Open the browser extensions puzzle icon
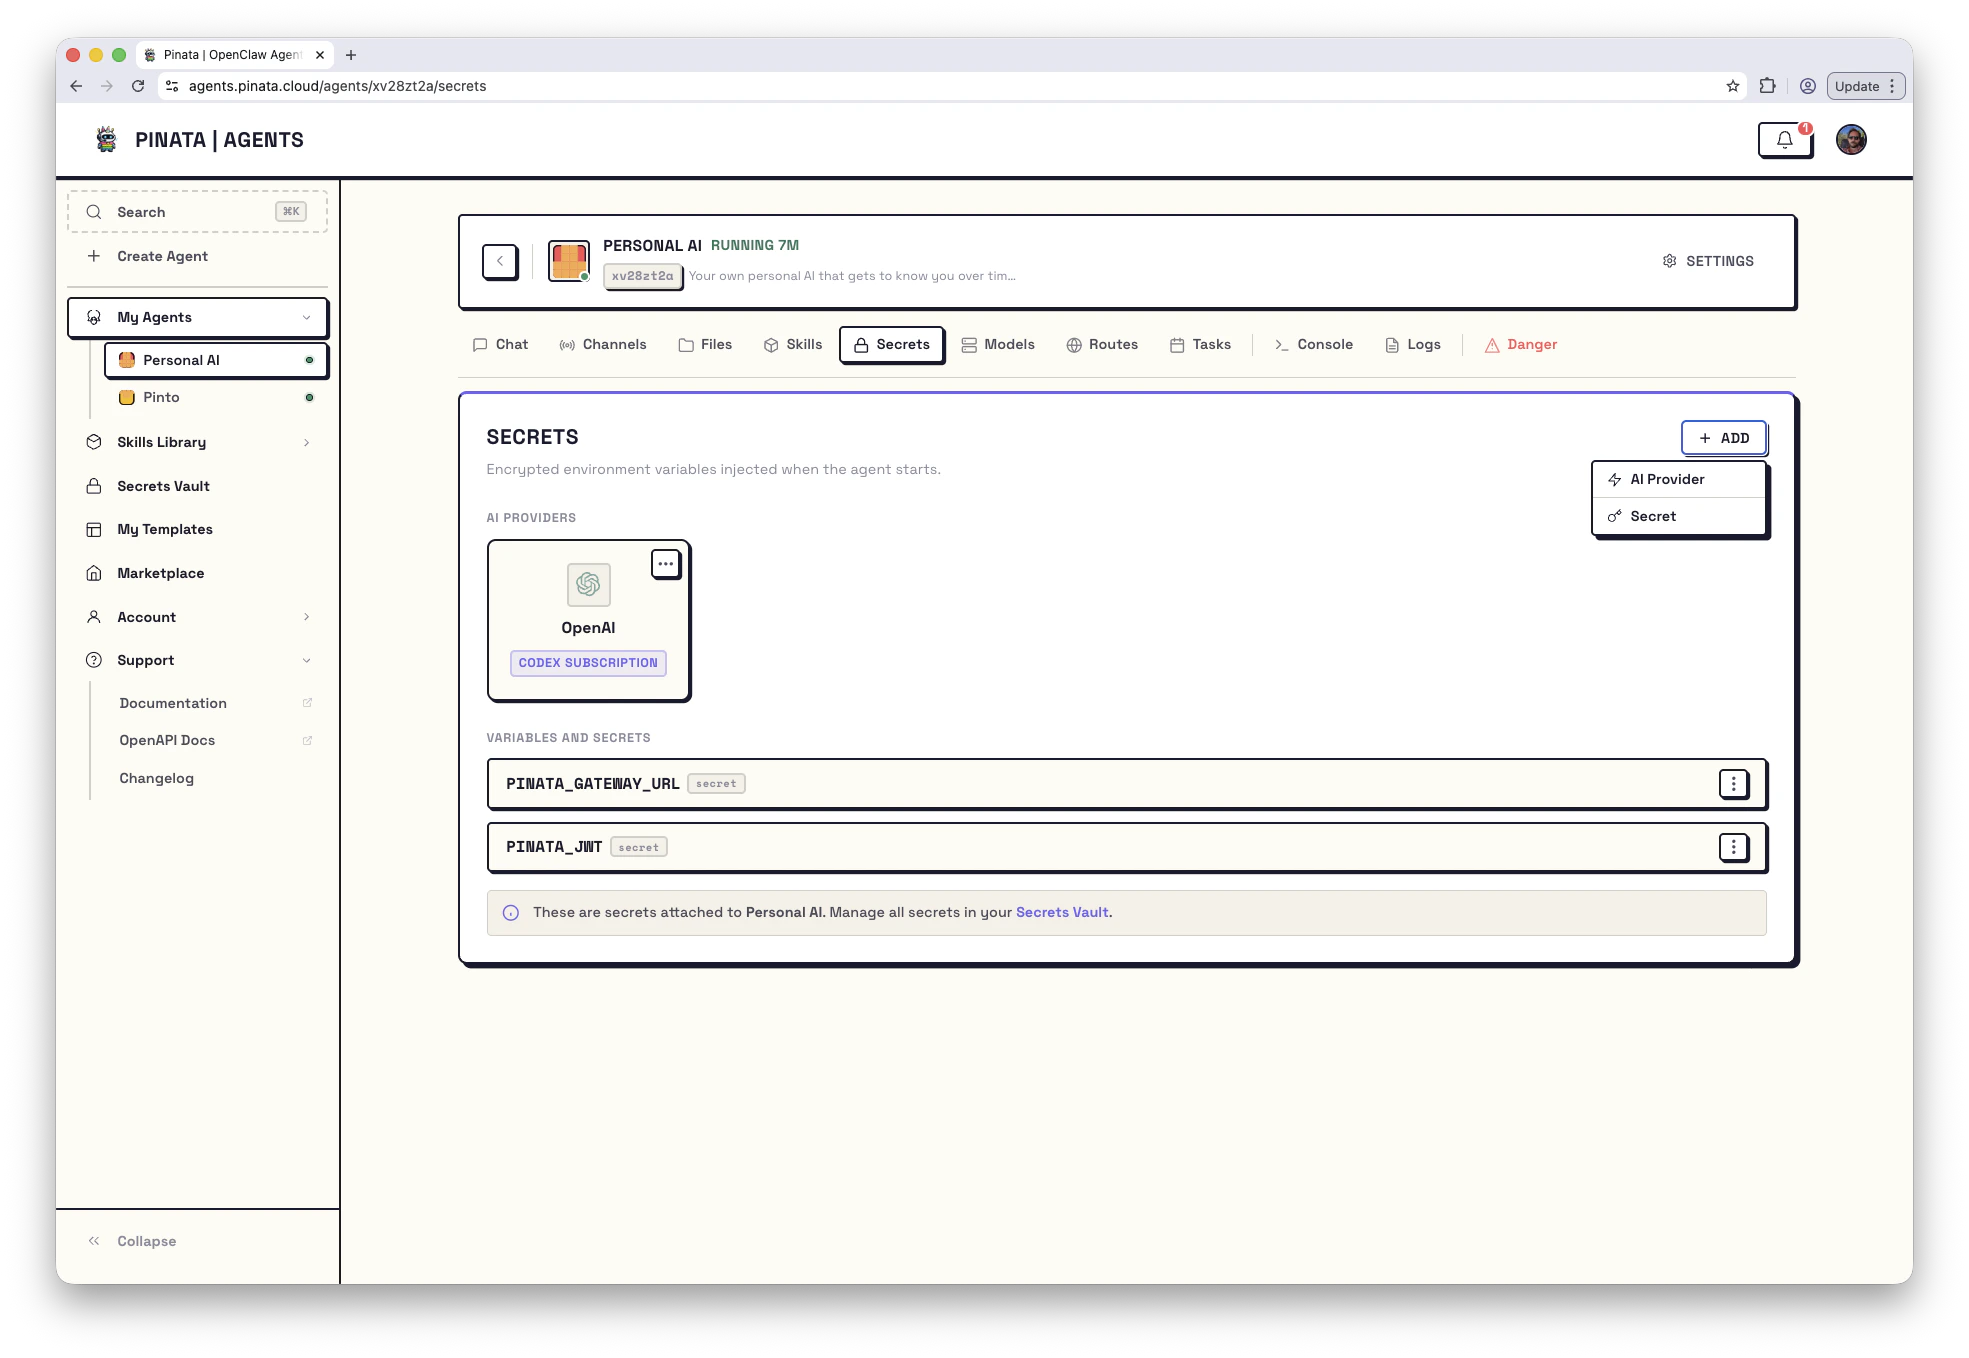The height and width of the screenshot is (1358, 1969). click(x=1767, y=86)
